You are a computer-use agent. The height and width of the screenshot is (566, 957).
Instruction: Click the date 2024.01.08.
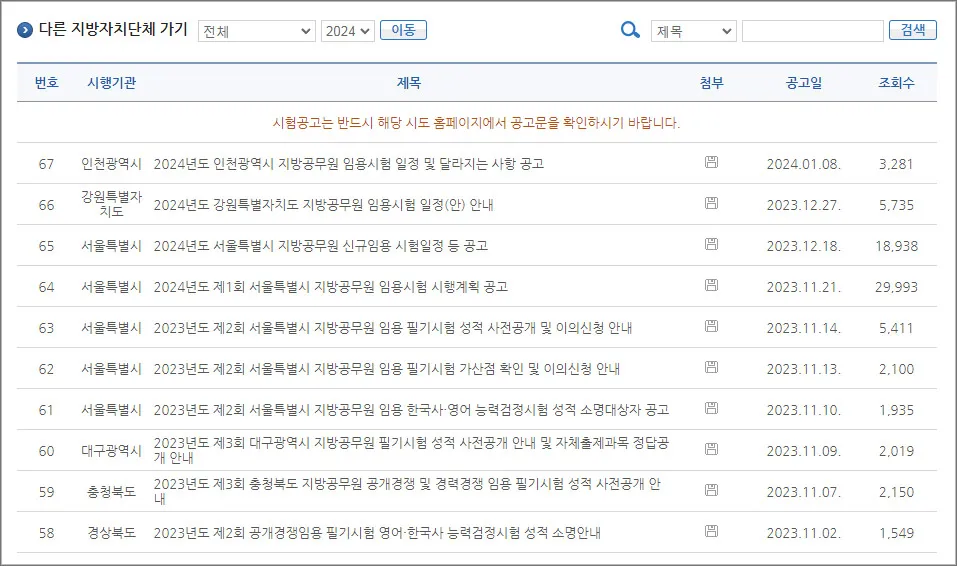click(804, 164)
